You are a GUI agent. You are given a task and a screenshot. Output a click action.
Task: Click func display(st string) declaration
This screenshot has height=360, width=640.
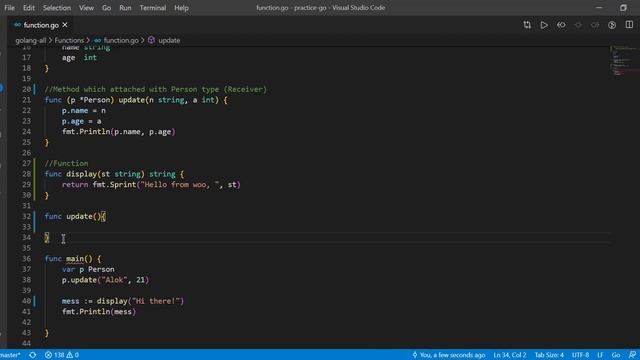click(x=114, y=174)
